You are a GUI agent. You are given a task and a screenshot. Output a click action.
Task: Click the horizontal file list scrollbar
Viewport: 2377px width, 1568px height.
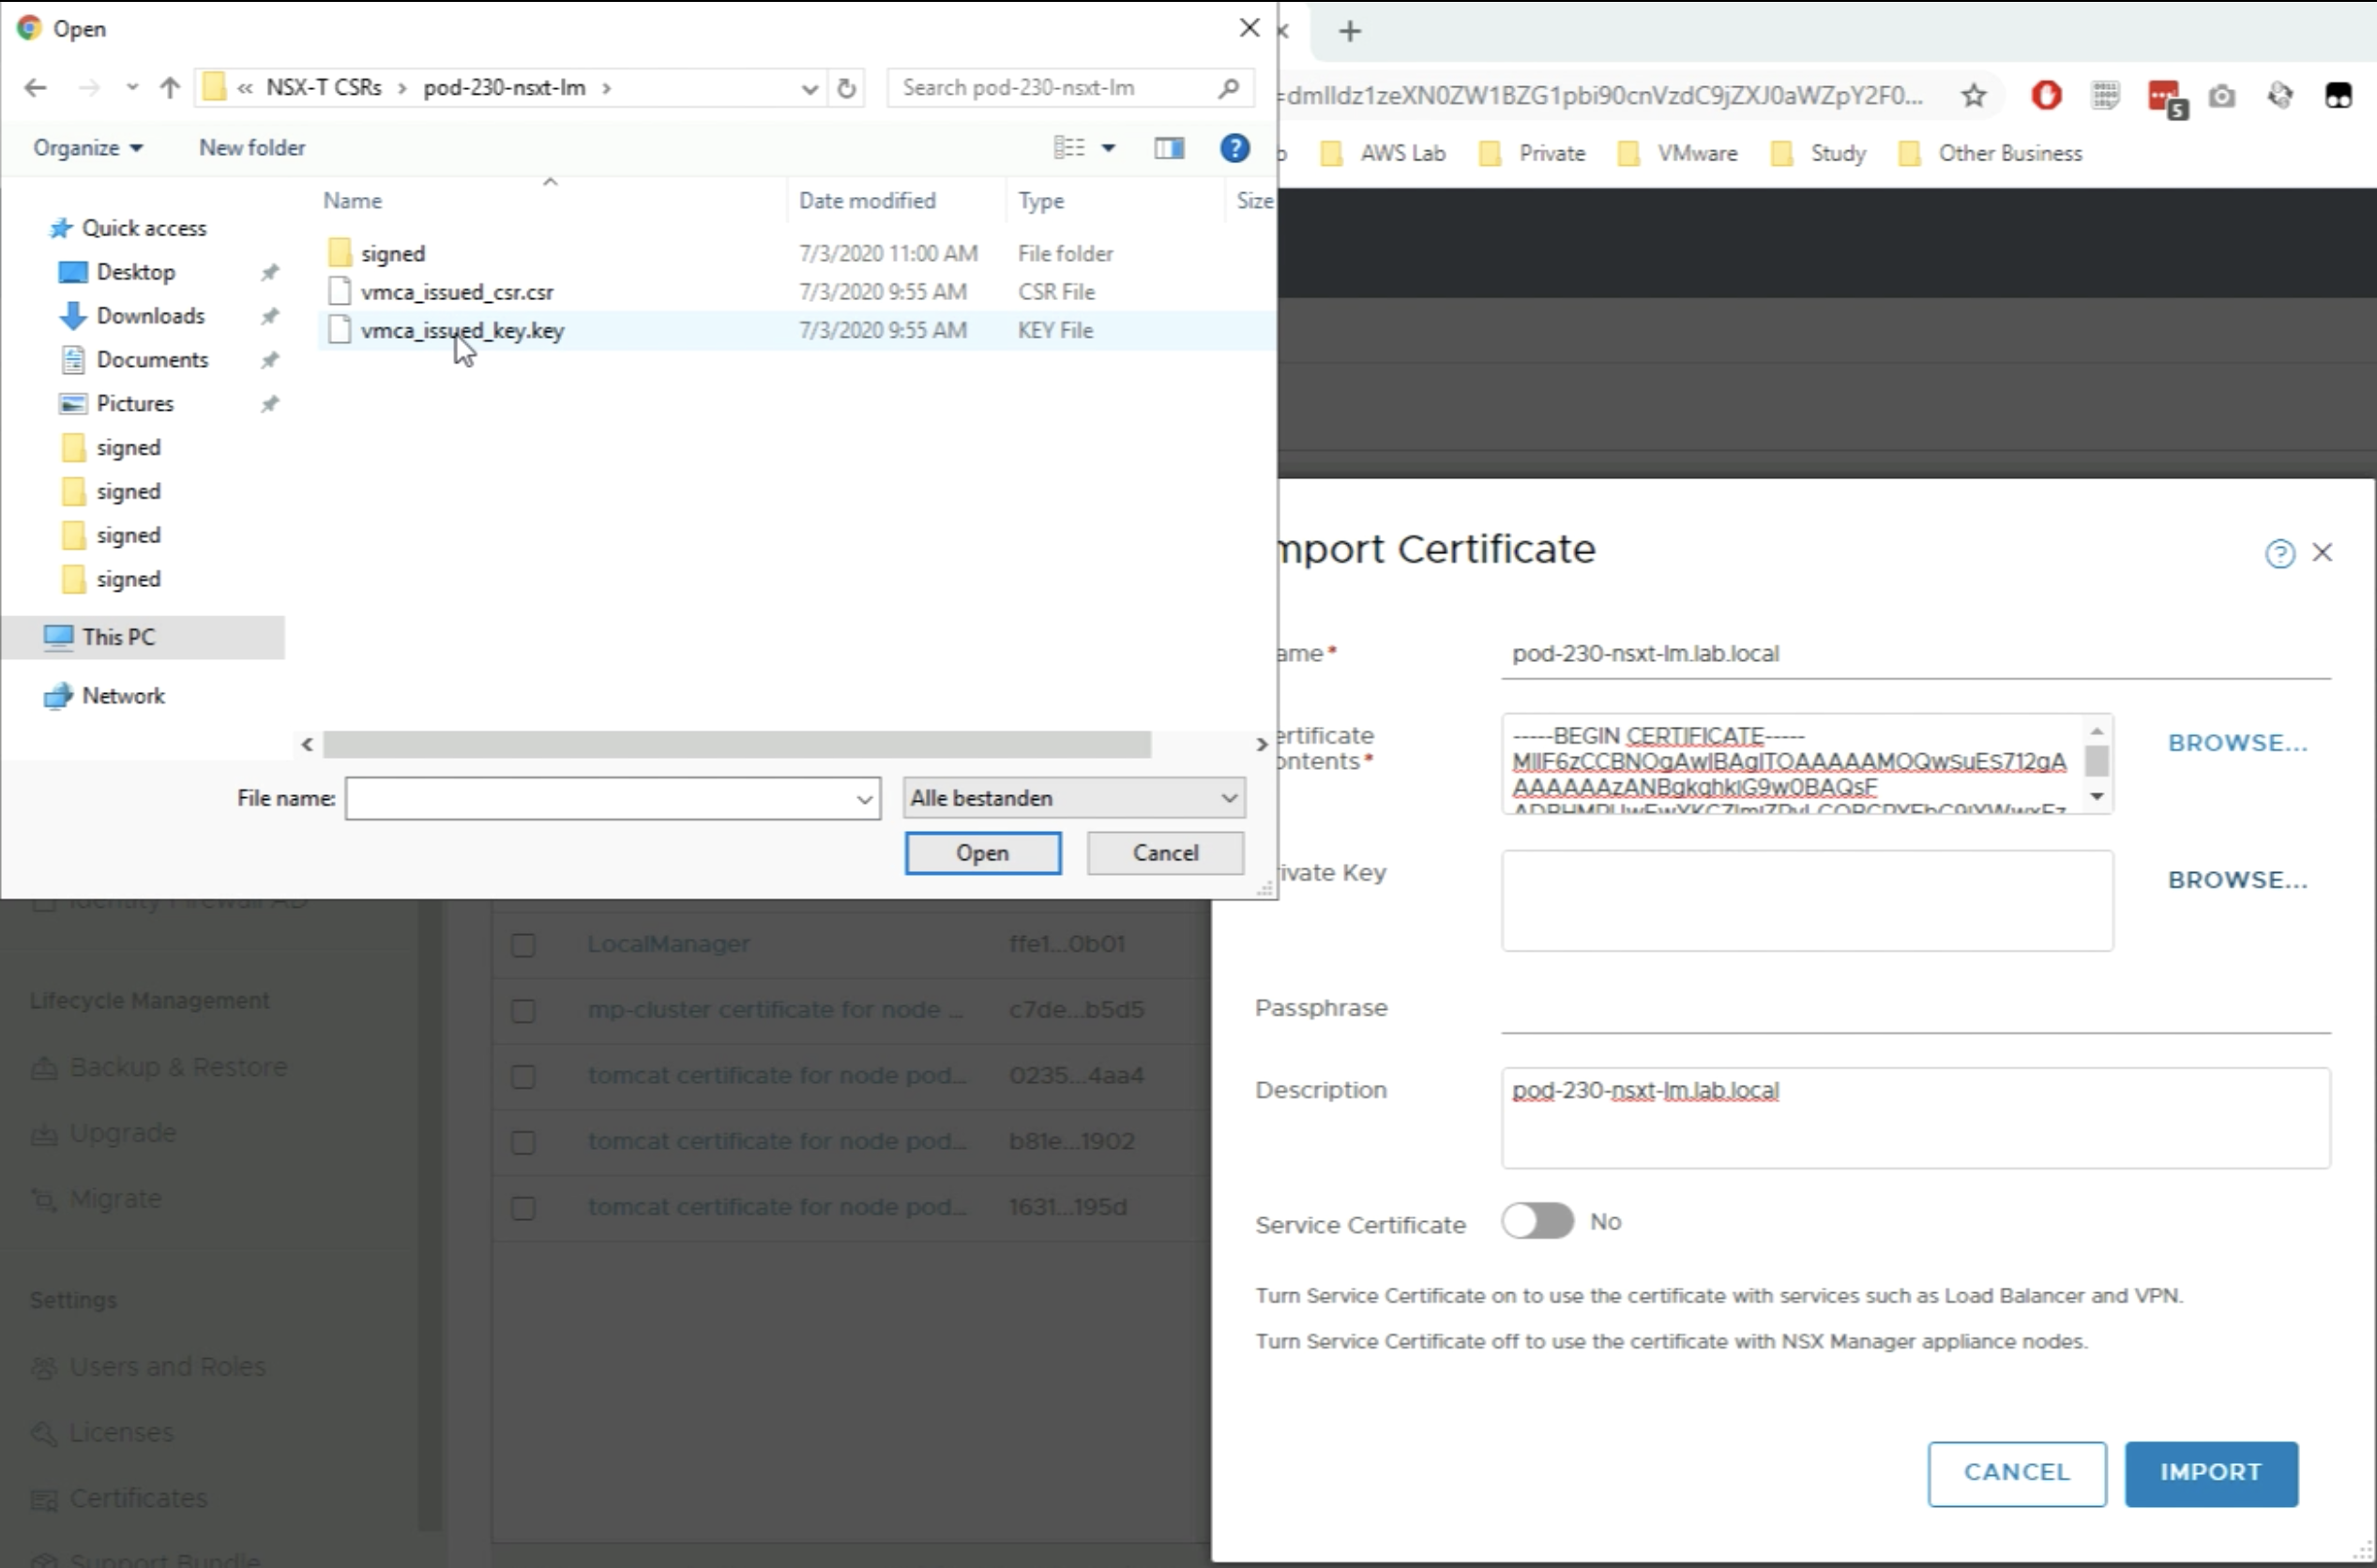pos(736,744)
